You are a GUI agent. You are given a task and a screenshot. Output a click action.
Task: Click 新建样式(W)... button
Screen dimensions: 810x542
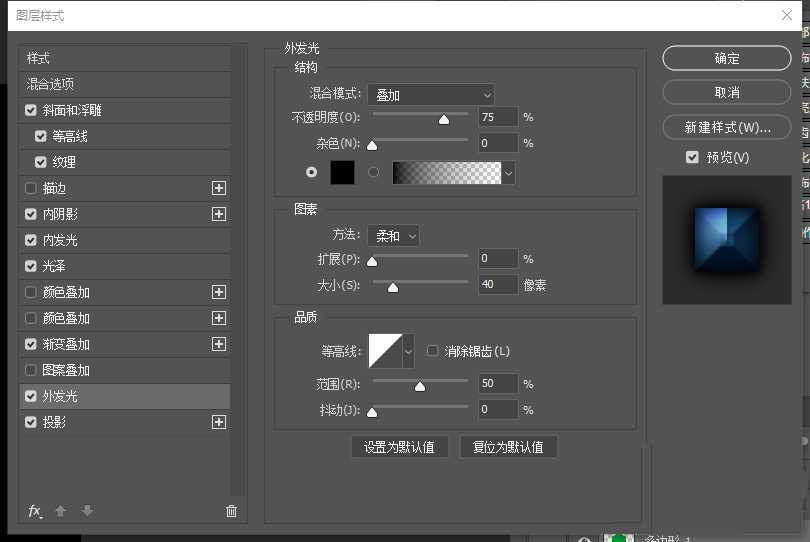click(727, 127)
